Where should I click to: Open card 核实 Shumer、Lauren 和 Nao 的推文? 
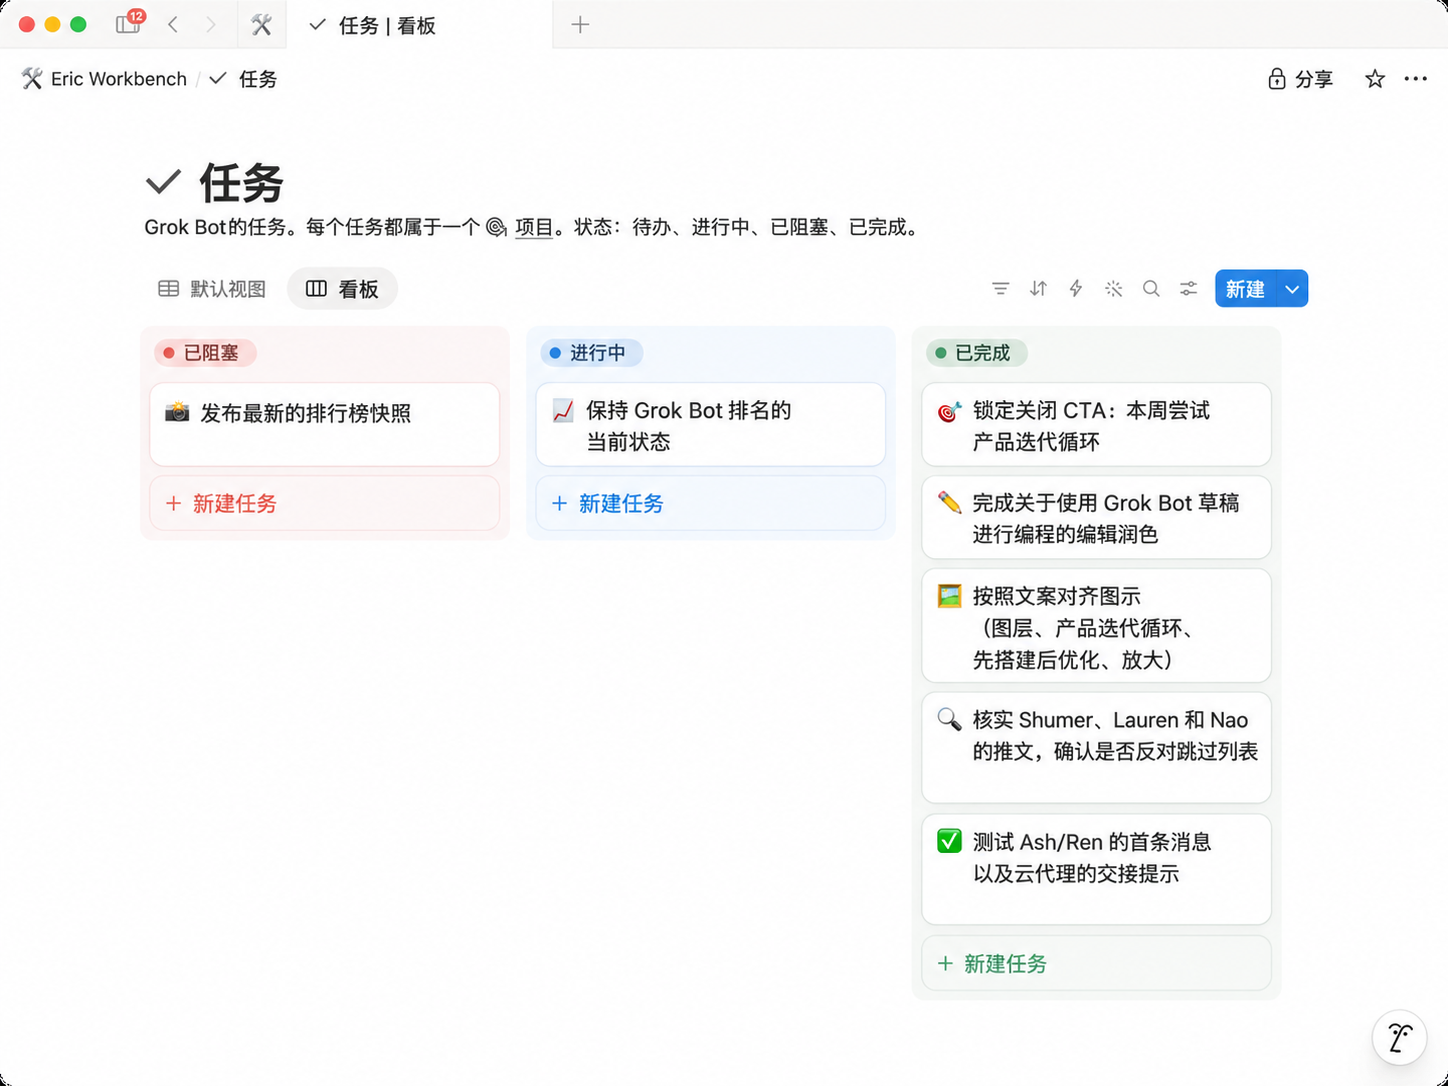pos(1096,747)
